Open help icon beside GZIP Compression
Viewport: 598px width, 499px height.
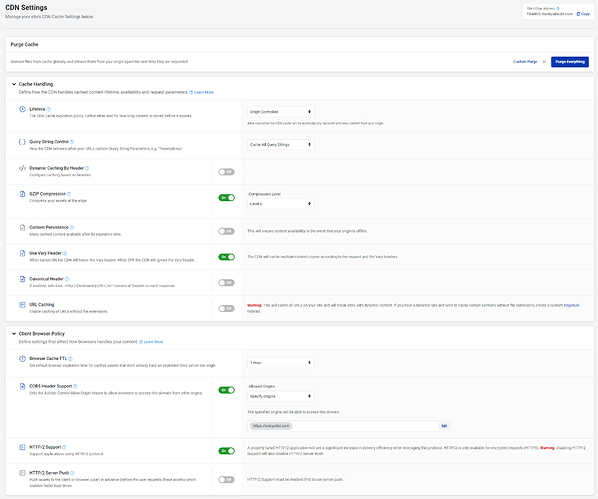(x=69, y=194)
